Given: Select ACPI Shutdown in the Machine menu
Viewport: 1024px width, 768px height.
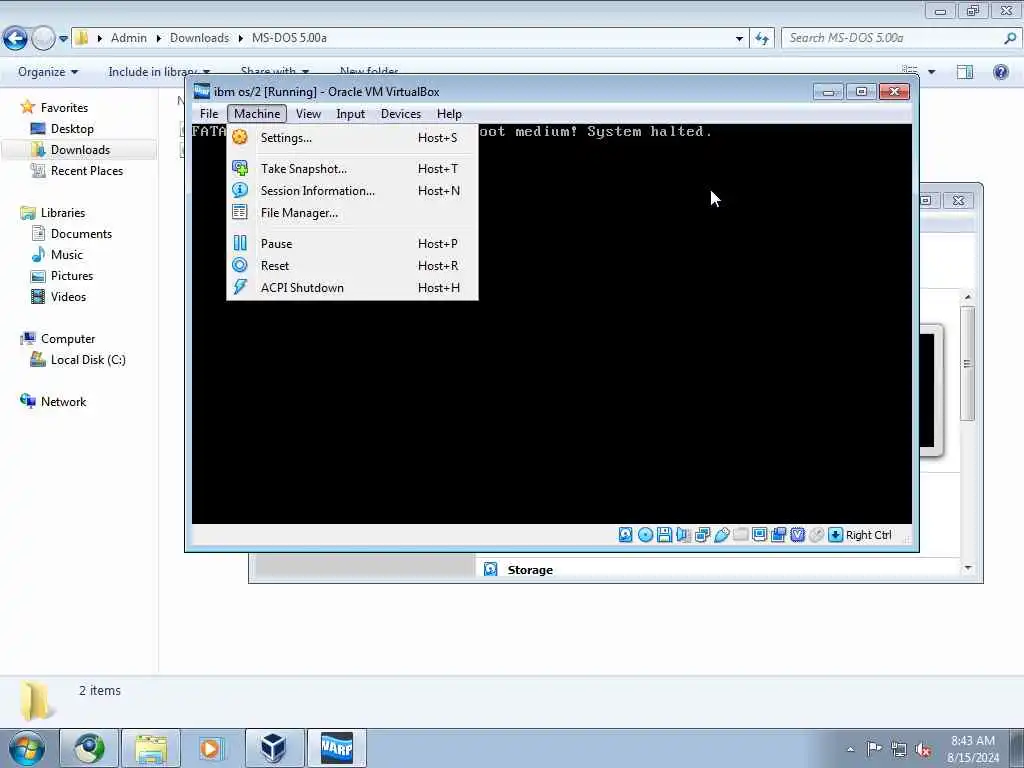Looking at the screenshot, I should click(x=352, y=288).
